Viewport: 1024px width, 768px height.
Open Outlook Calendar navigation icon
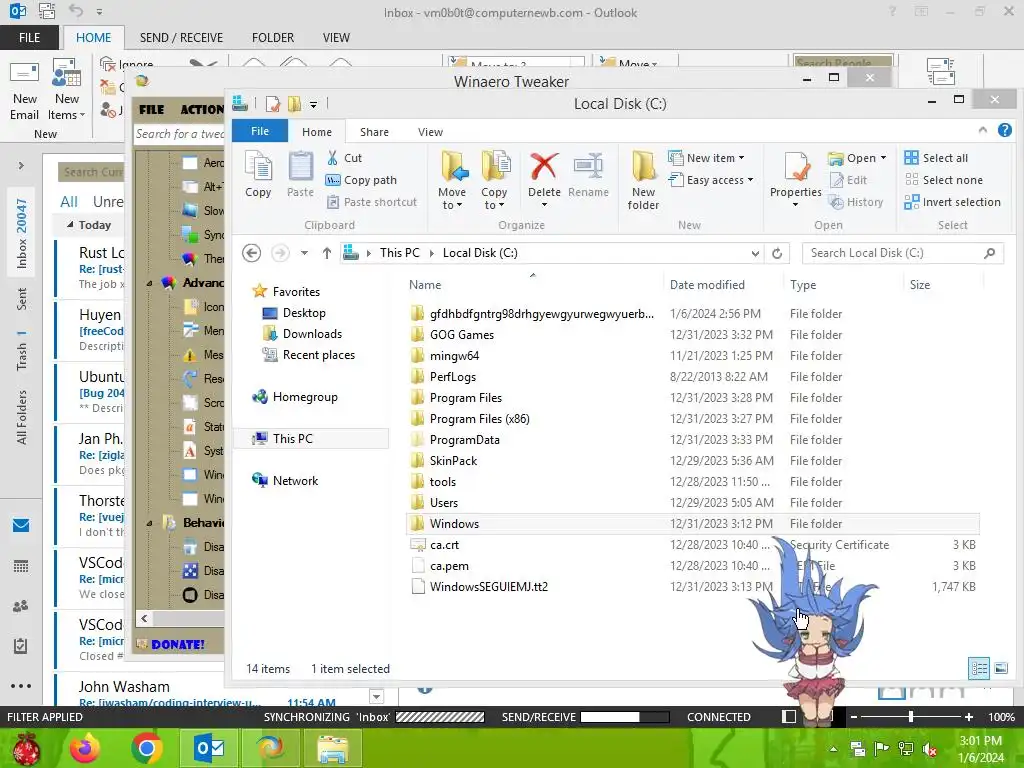coord(21,566)
